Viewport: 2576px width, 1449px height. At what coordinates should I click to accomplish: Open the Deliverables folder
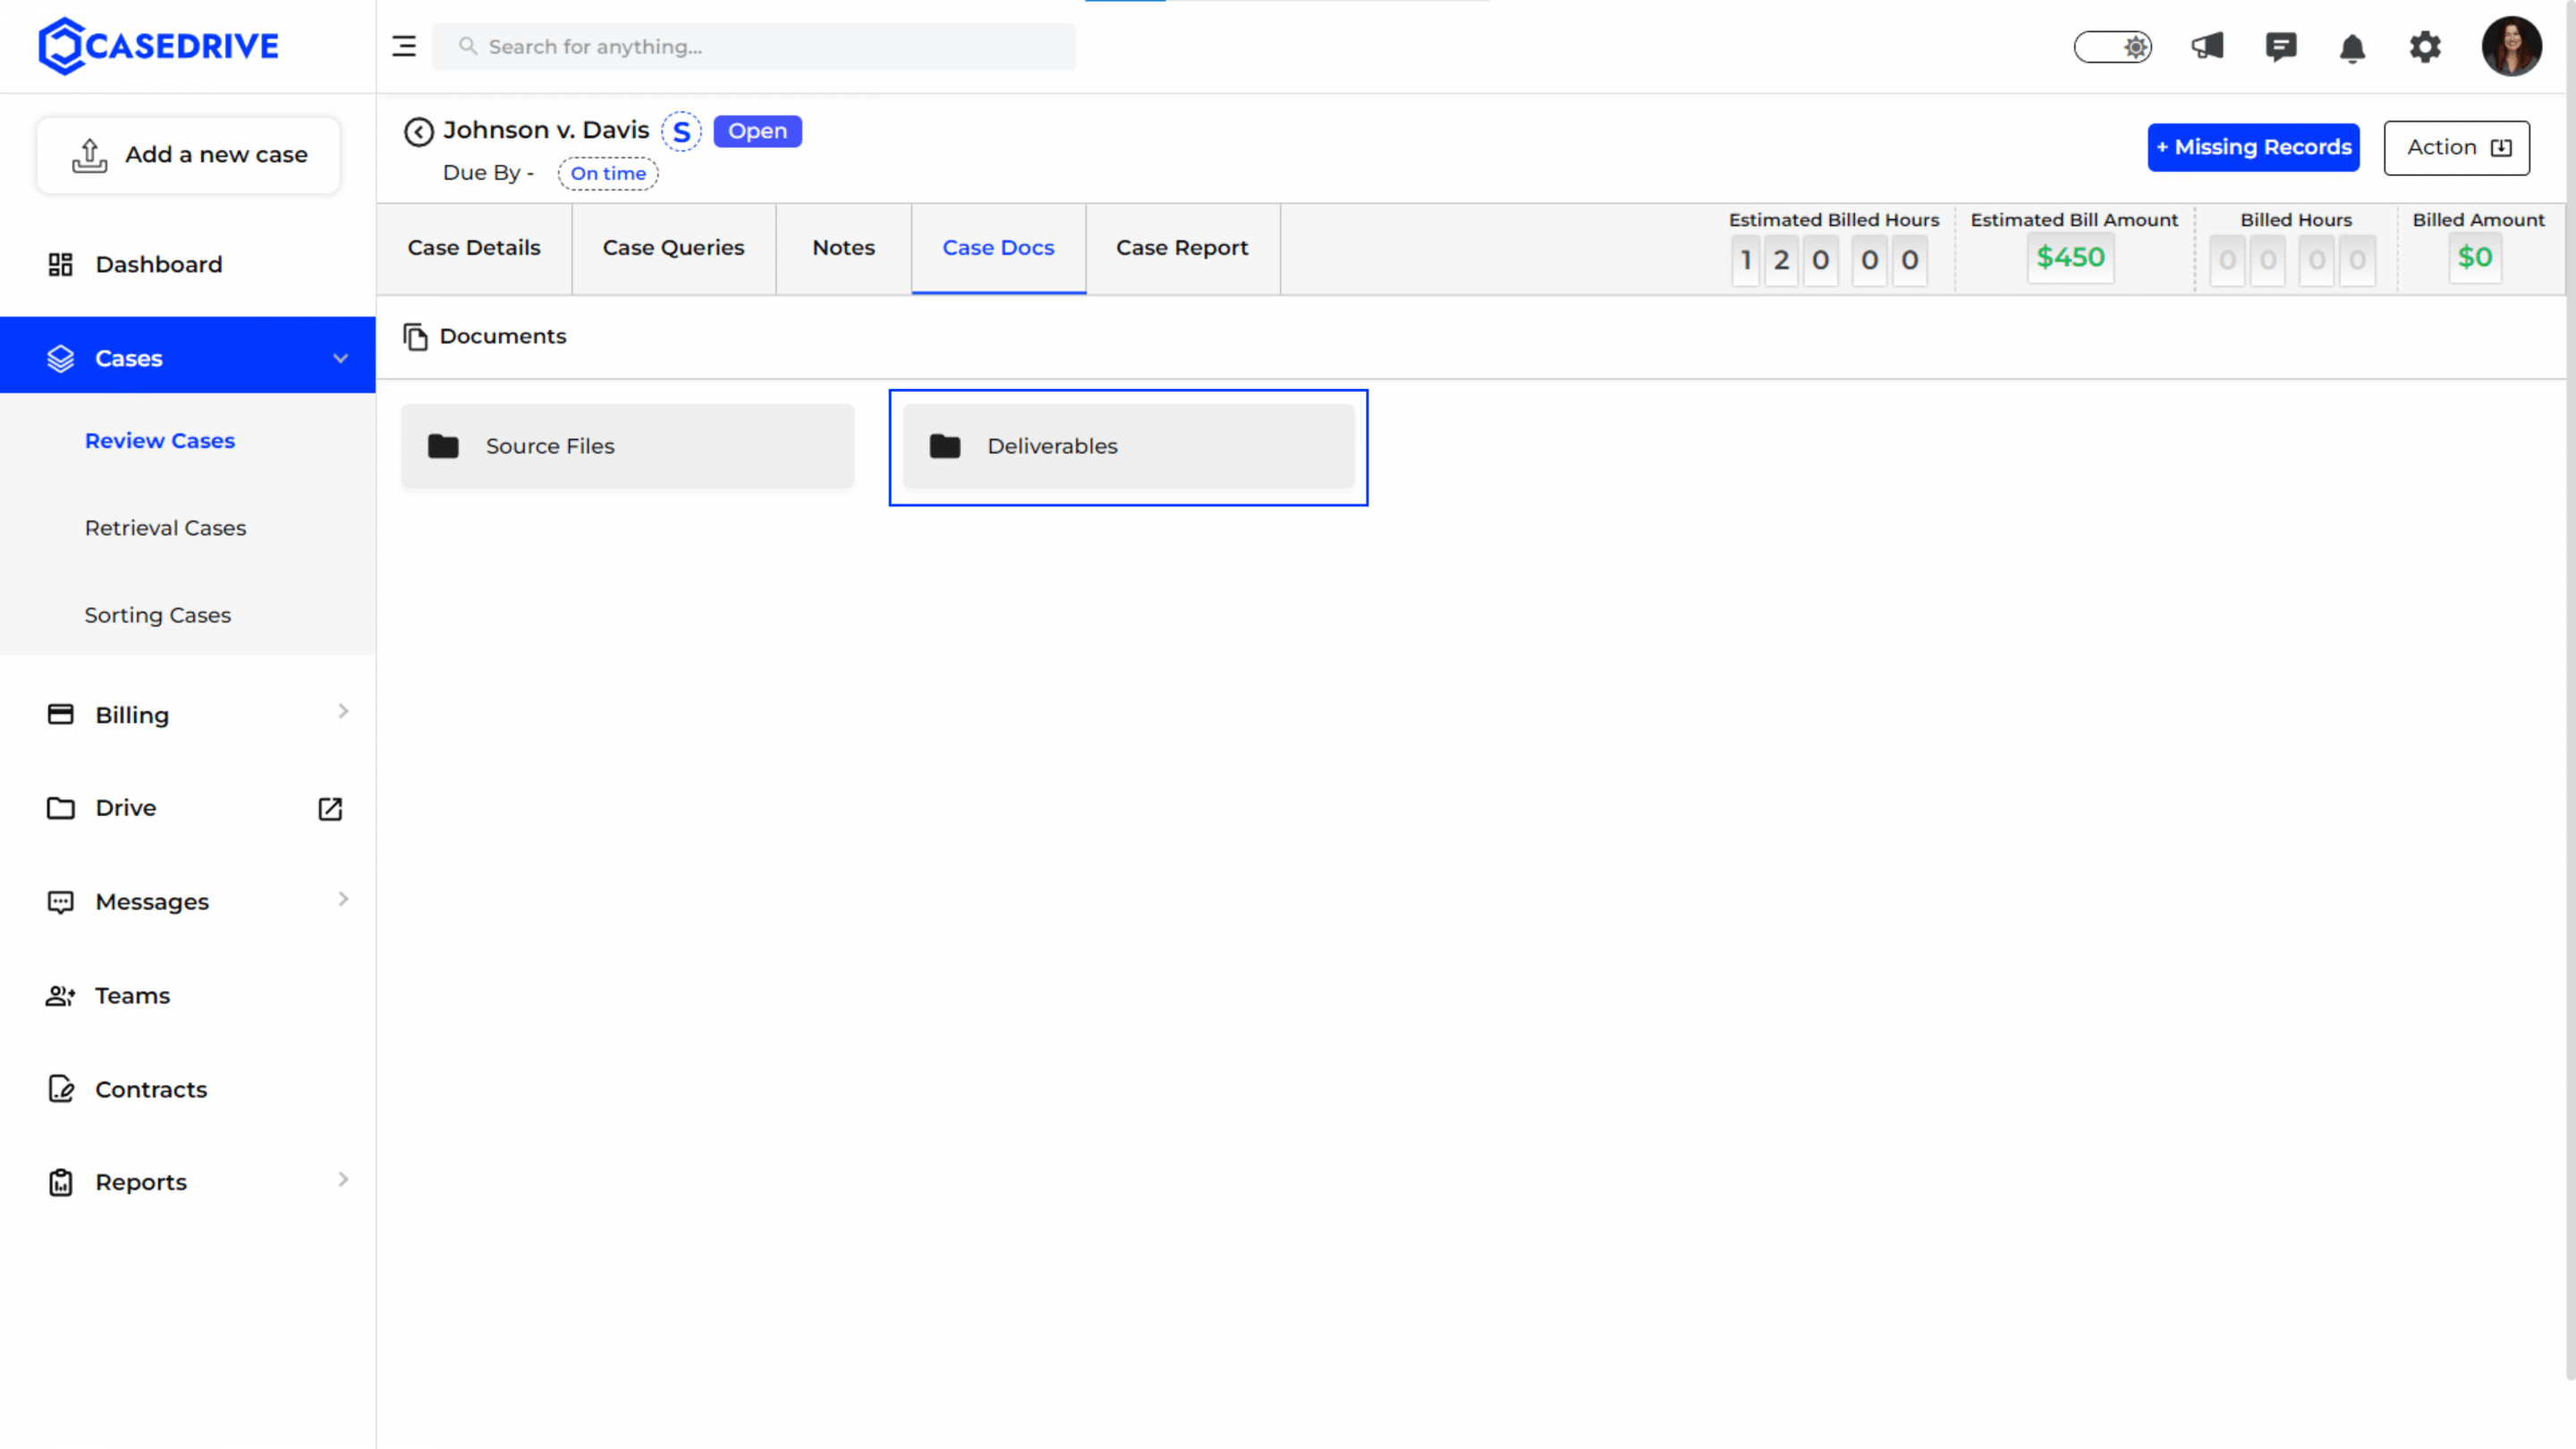coord(1128,446)
